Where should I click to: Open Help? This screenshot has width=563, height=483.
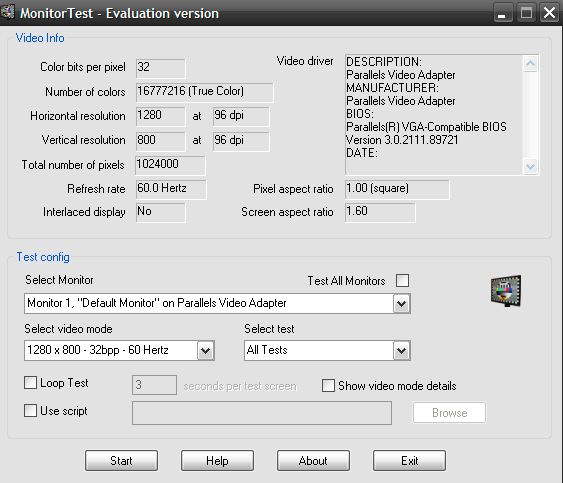coord(217,460)
